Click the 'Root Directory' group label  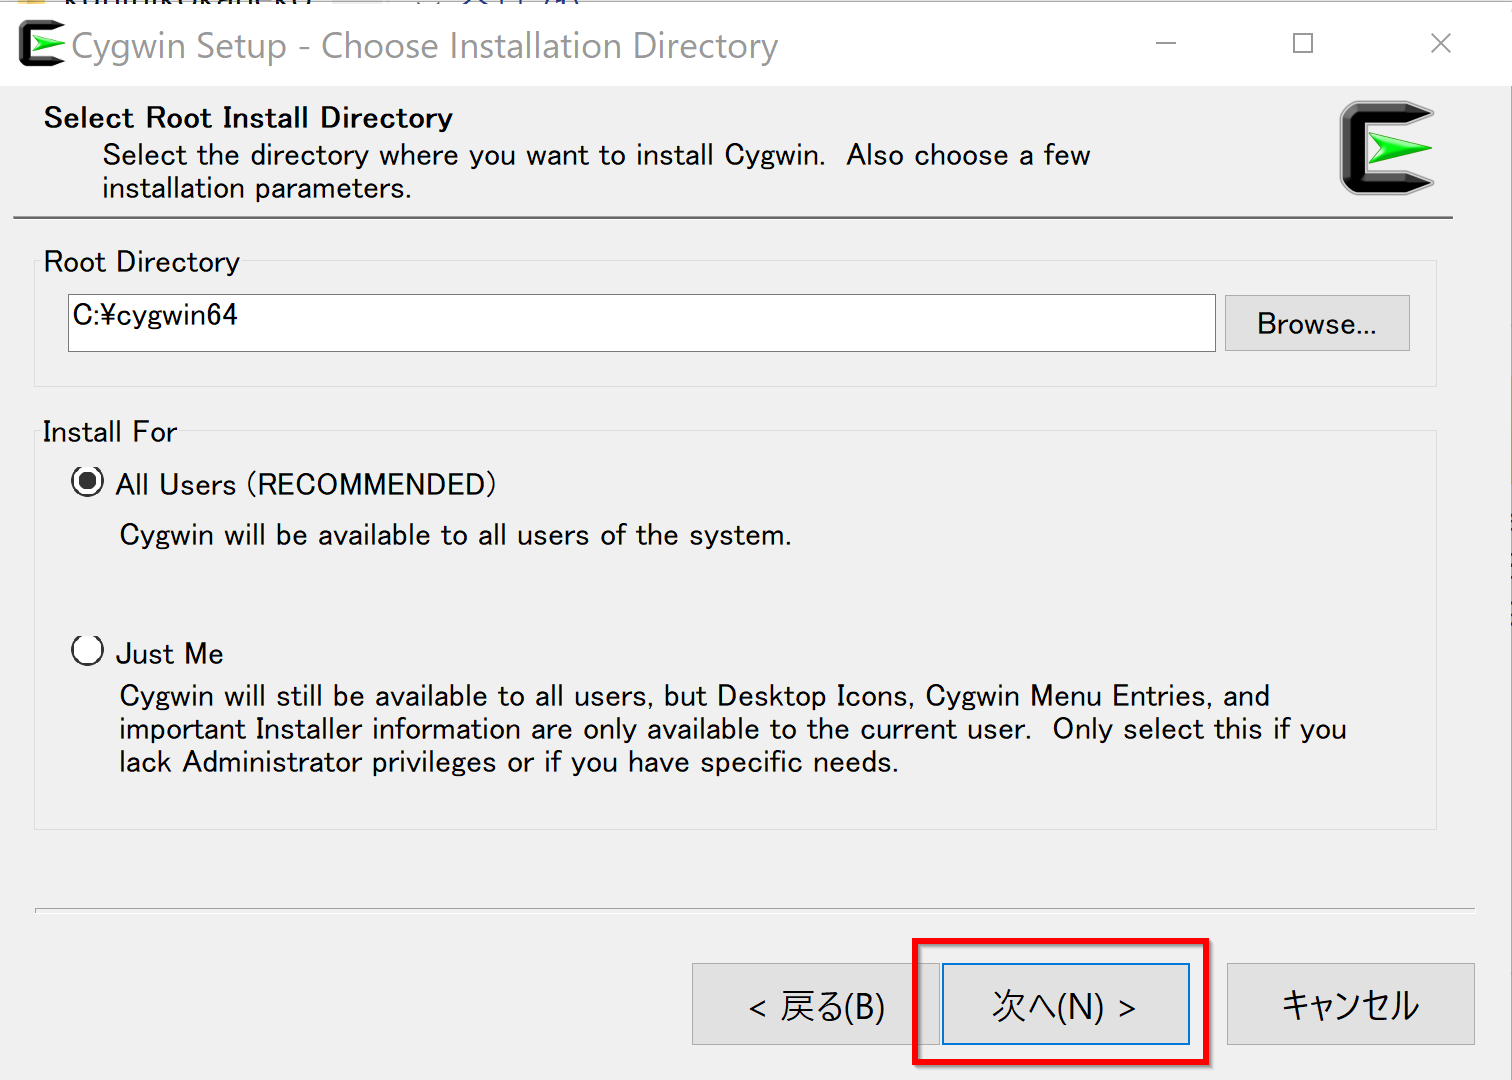coord(142,262)
